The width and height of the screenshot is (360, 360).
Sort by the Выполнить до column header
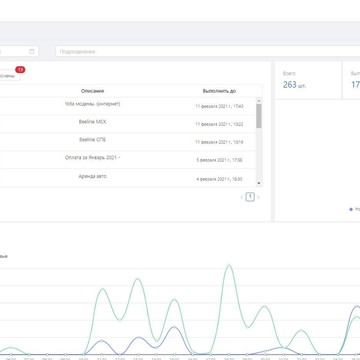(x=219, y=91)
